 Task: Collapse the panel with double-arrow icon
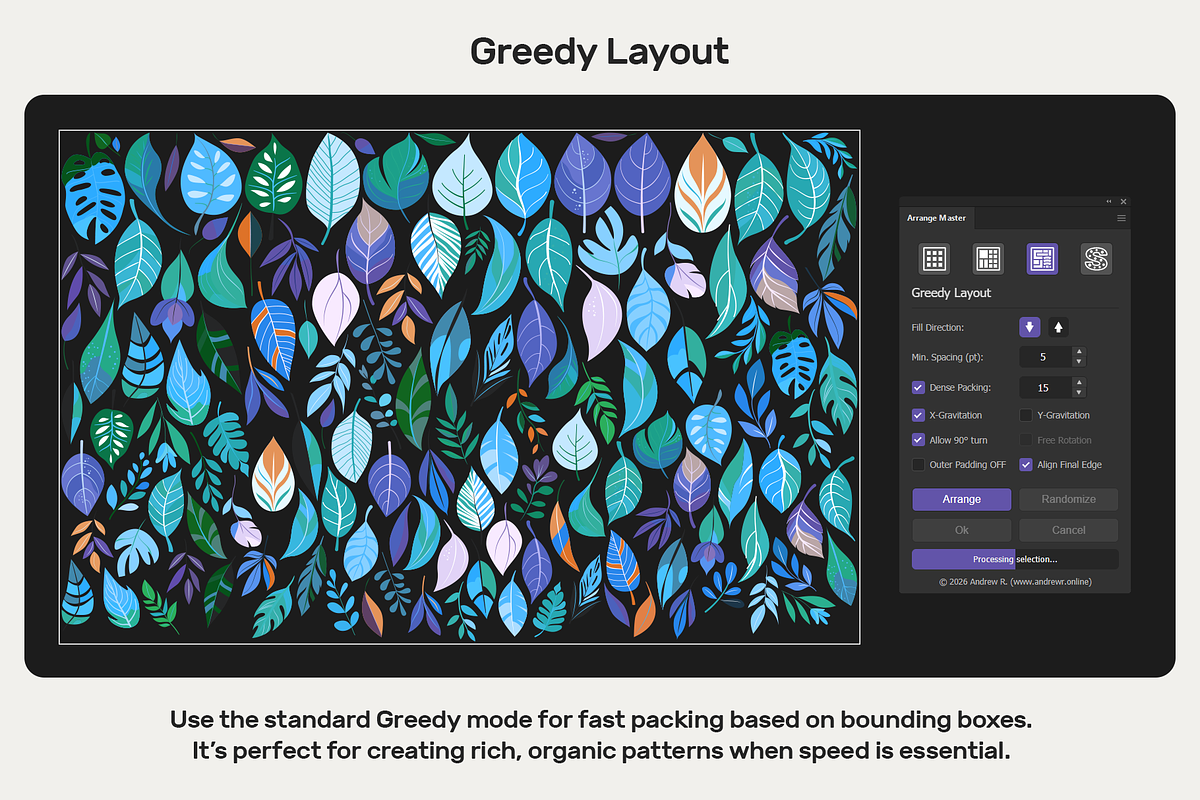[1109, 201]
